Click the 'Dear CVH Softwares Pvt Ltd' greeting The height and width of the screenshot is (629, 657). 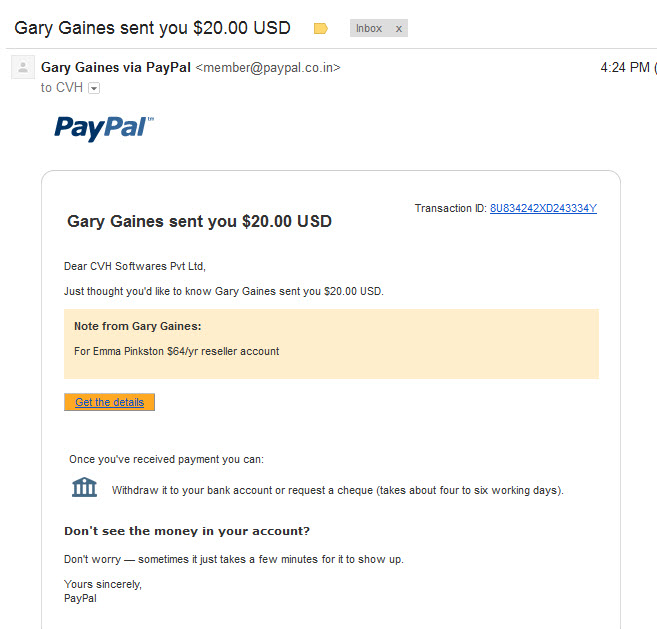(135, 266)
